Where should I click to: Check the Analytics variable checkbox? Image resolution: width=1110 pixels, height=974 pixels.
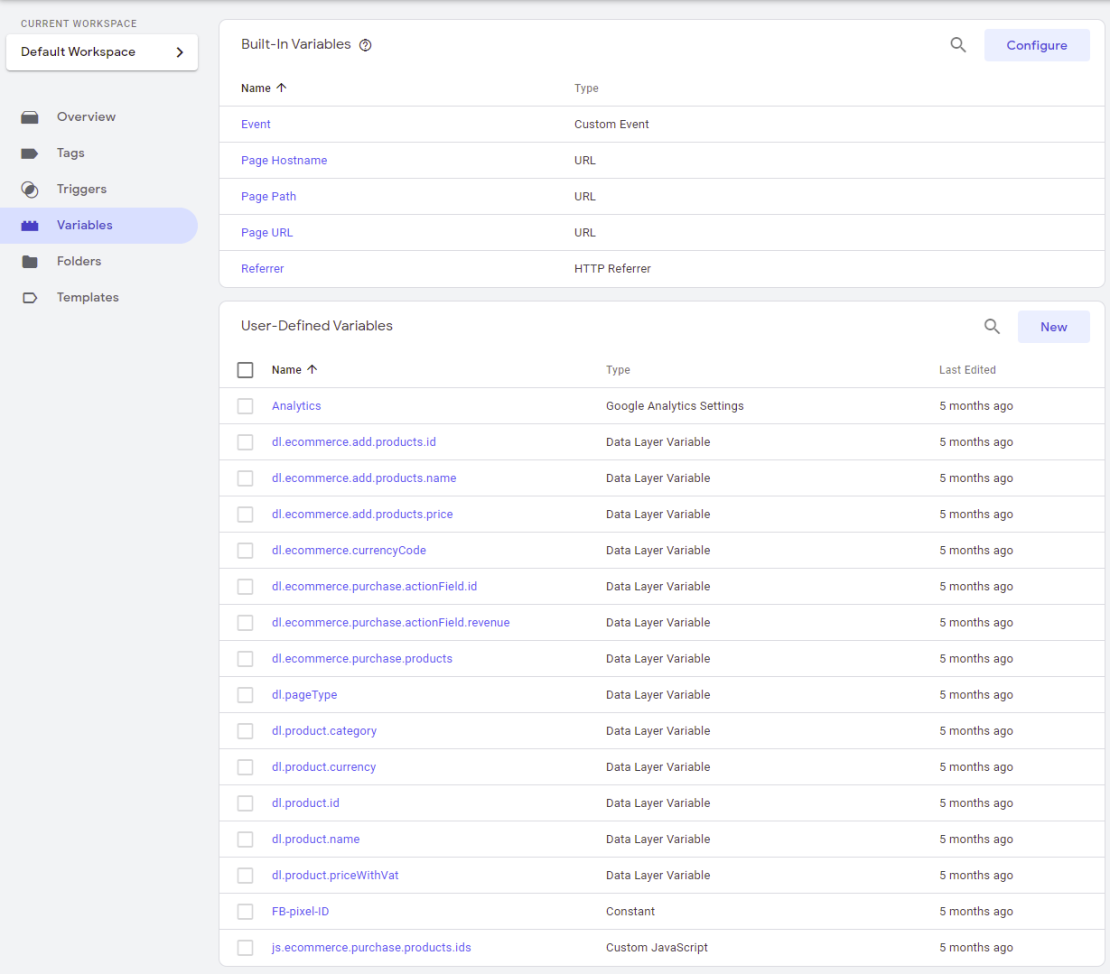coord(246,406)
